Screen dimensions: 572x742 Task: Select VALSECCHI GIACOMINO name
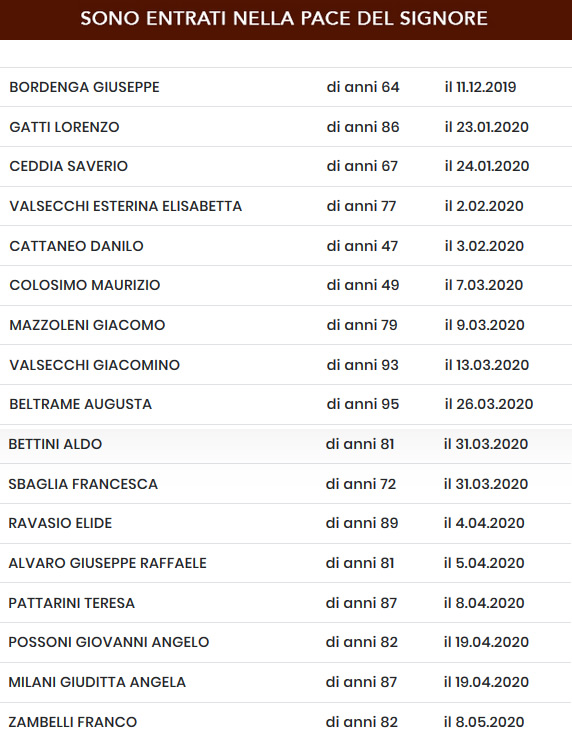[x=95, y=365]
